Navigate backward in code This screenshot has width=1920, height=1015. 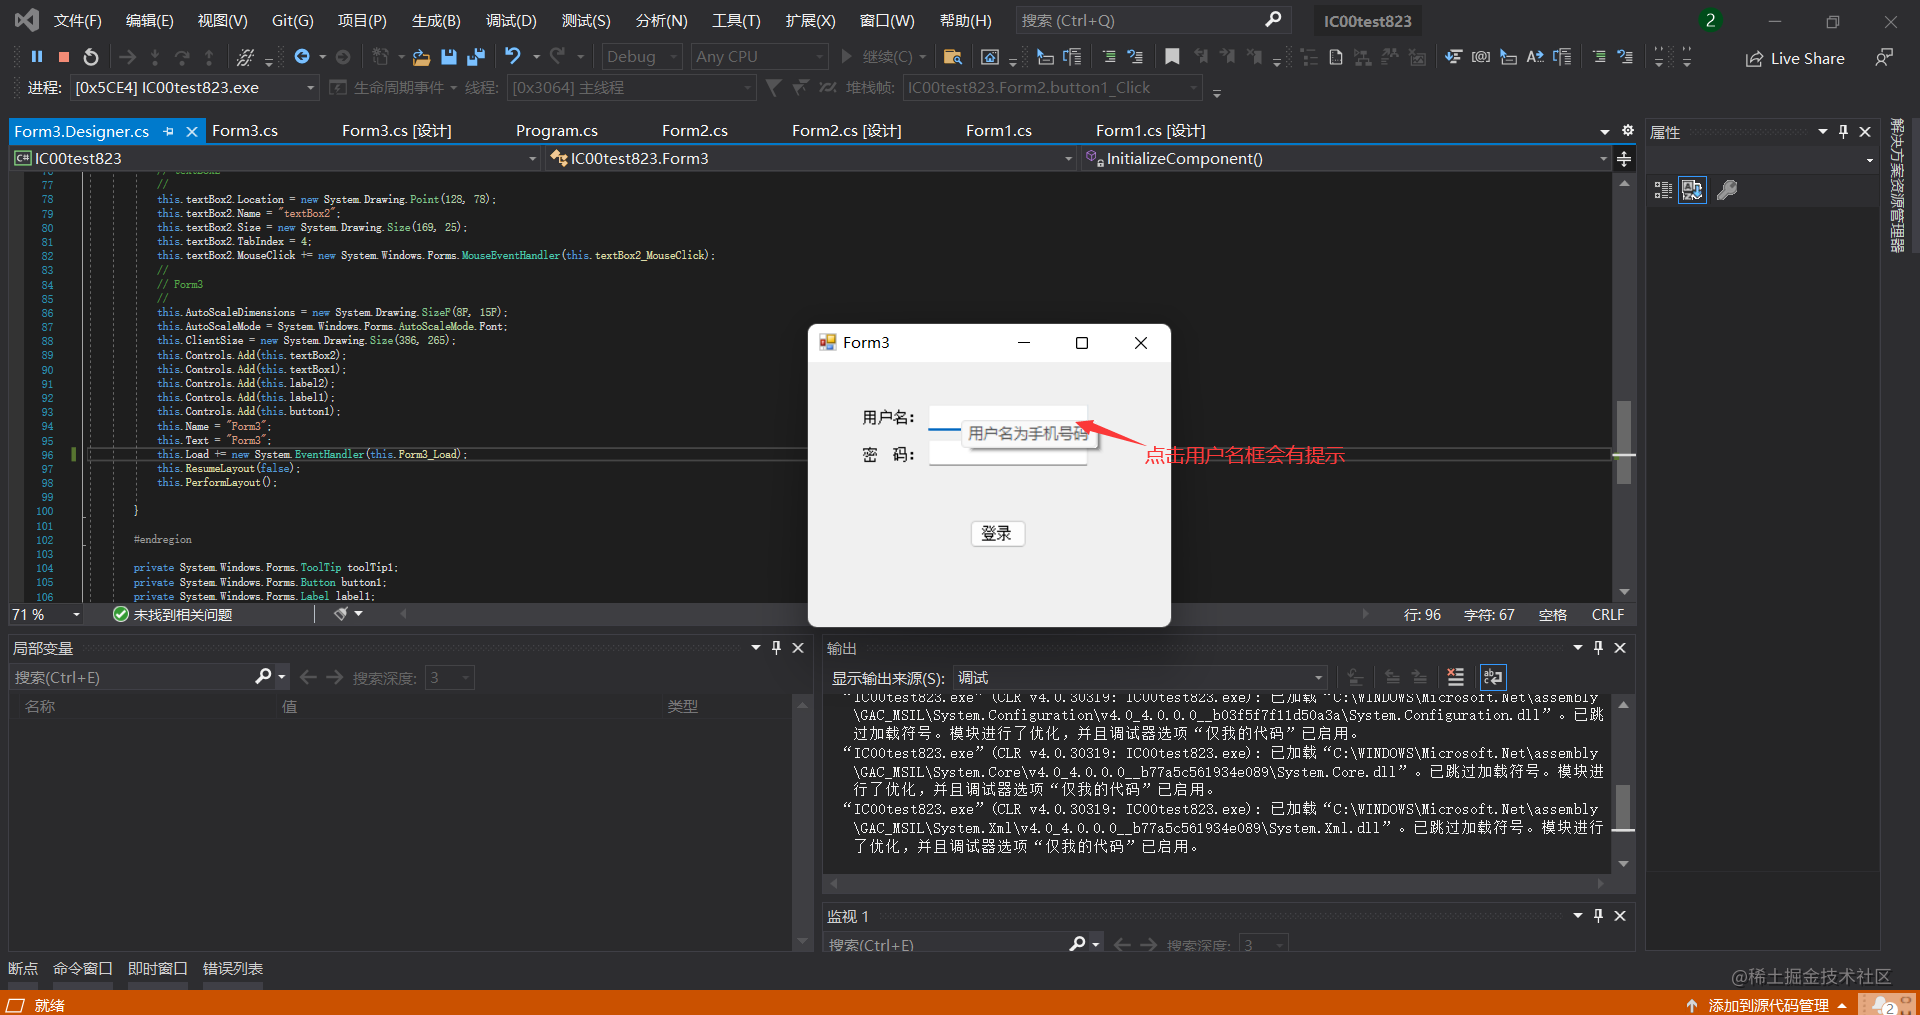[302, 56]
